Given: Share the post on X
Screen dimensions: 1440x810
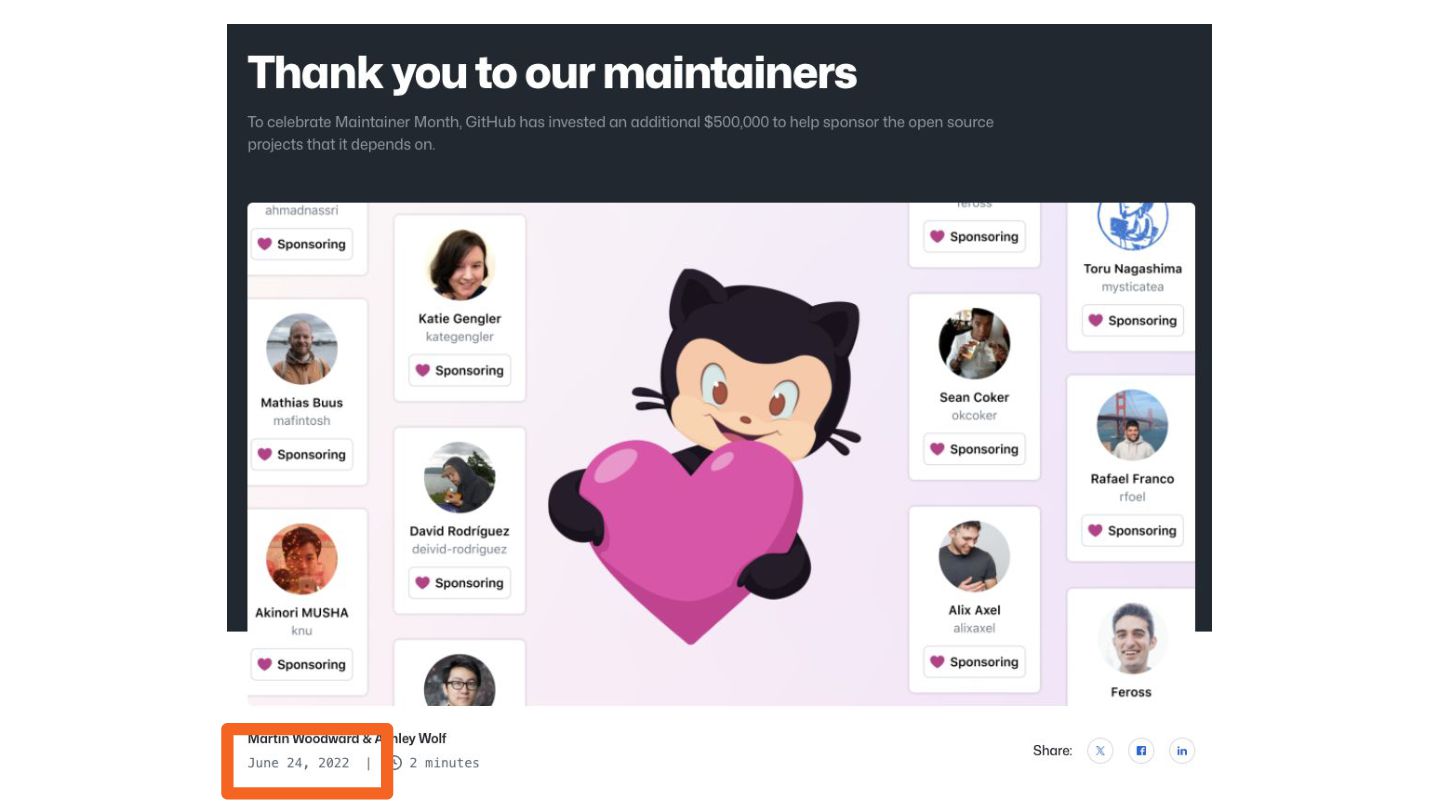Looking at the screenshot, I should pos(1100,750).
